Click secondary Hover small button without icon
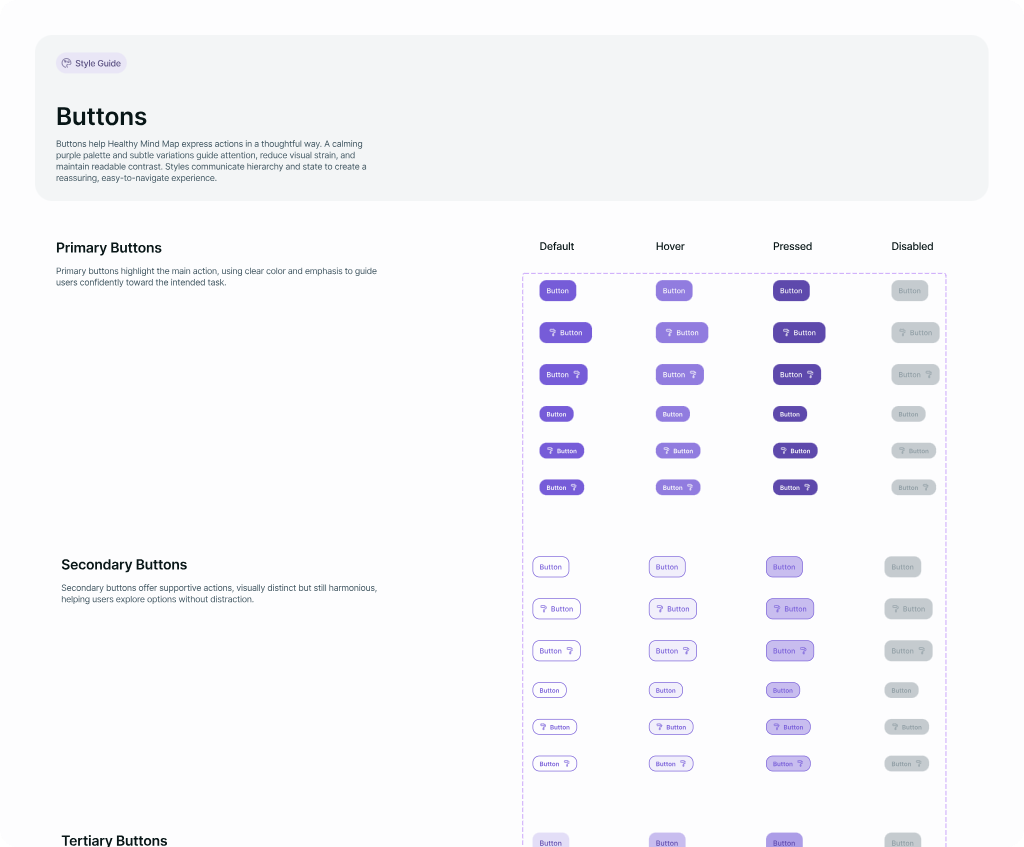This screenshot has height=847, width=1024. point(665,690)
